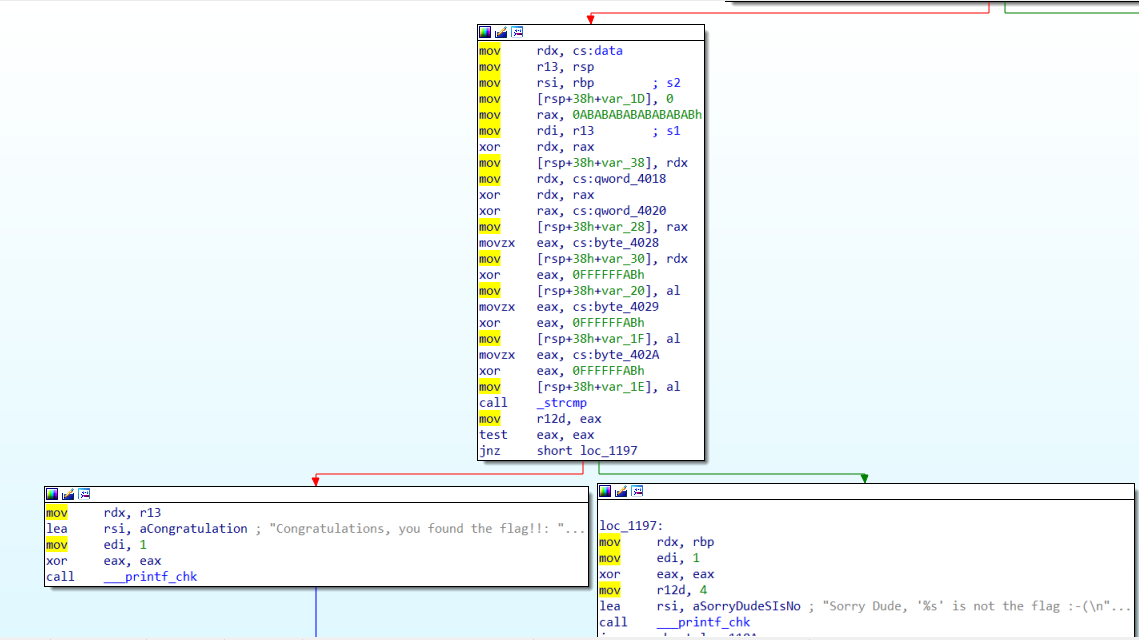The width and height of the screenshot is (1139, 640).
Task: Click 'xor eax, eax' in the Congratulations block
Action: 103,561
